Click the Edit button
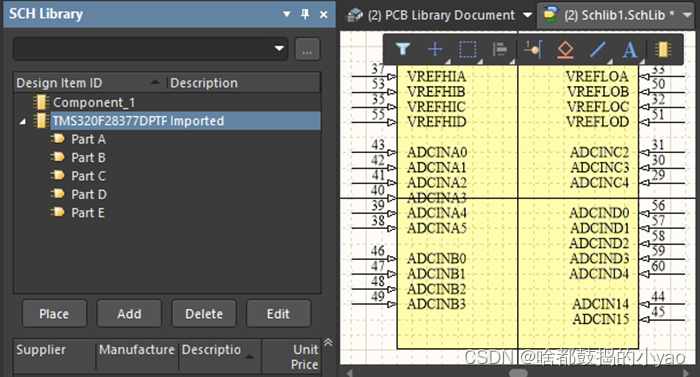700x377 pixels. click(x=278, y=314)
